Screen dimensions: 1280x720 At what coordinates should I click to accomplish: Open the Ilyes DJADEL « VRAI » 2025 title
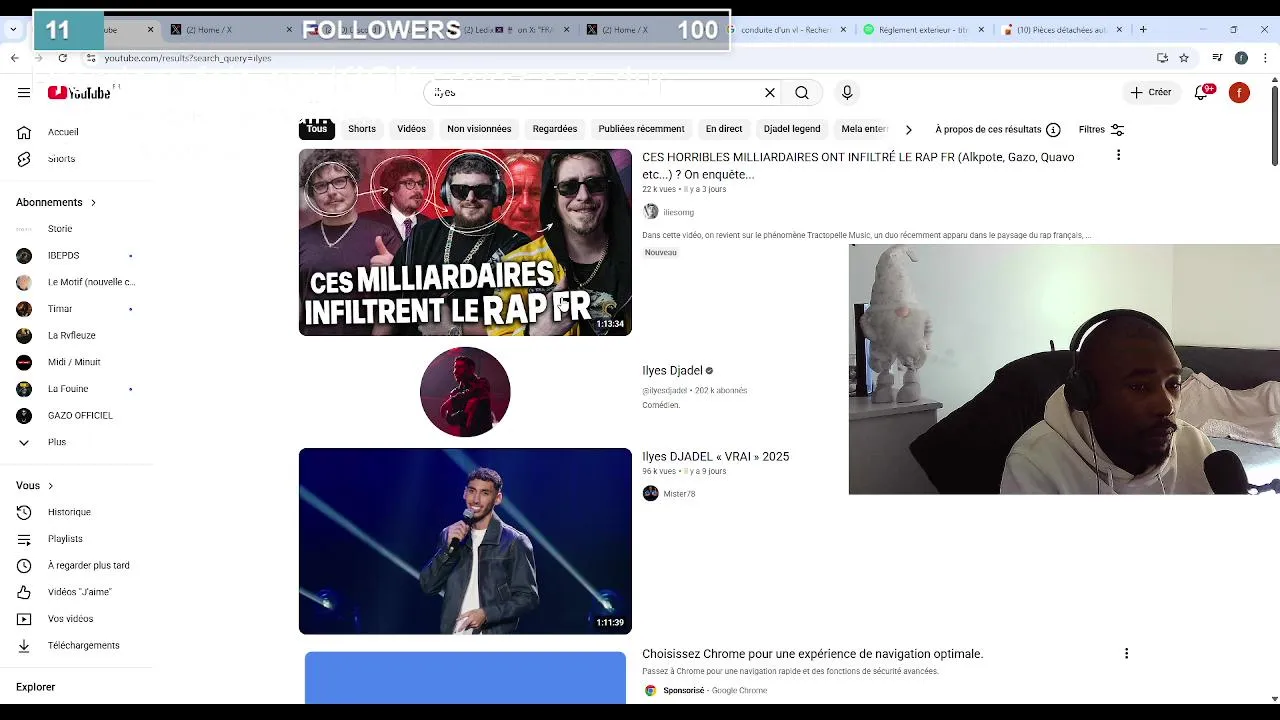pyautogui.click(x=716, y=457)
